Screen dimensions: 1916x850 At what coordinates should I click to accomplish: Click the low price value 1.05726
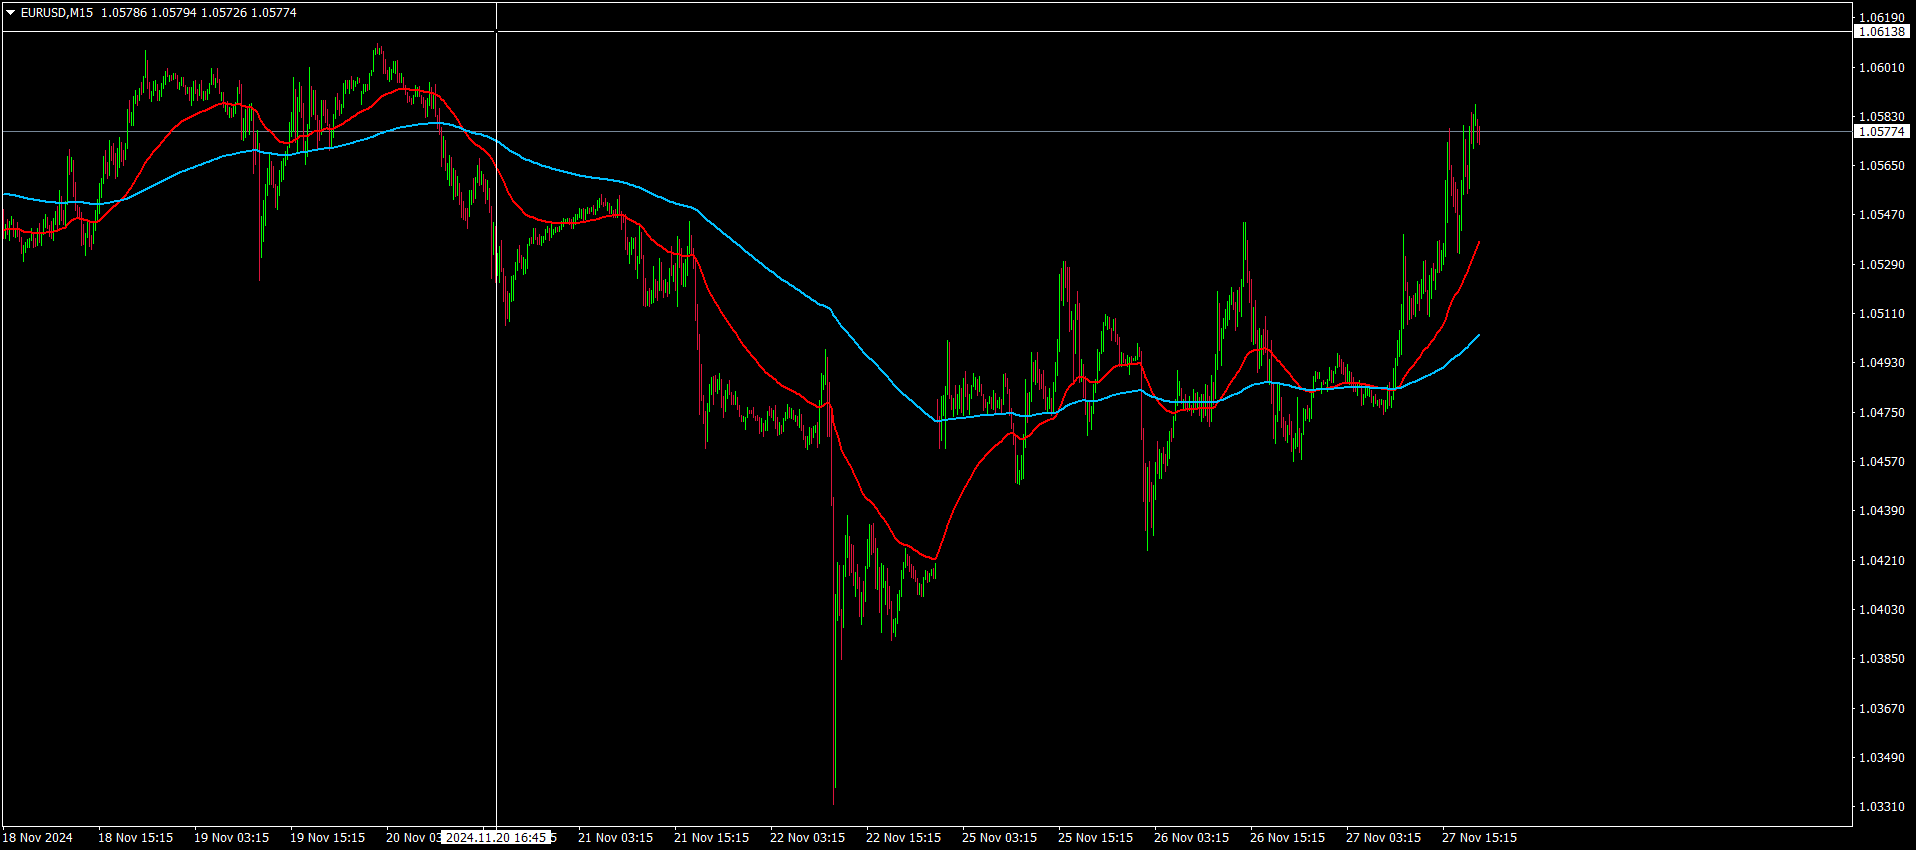[224, 13]
